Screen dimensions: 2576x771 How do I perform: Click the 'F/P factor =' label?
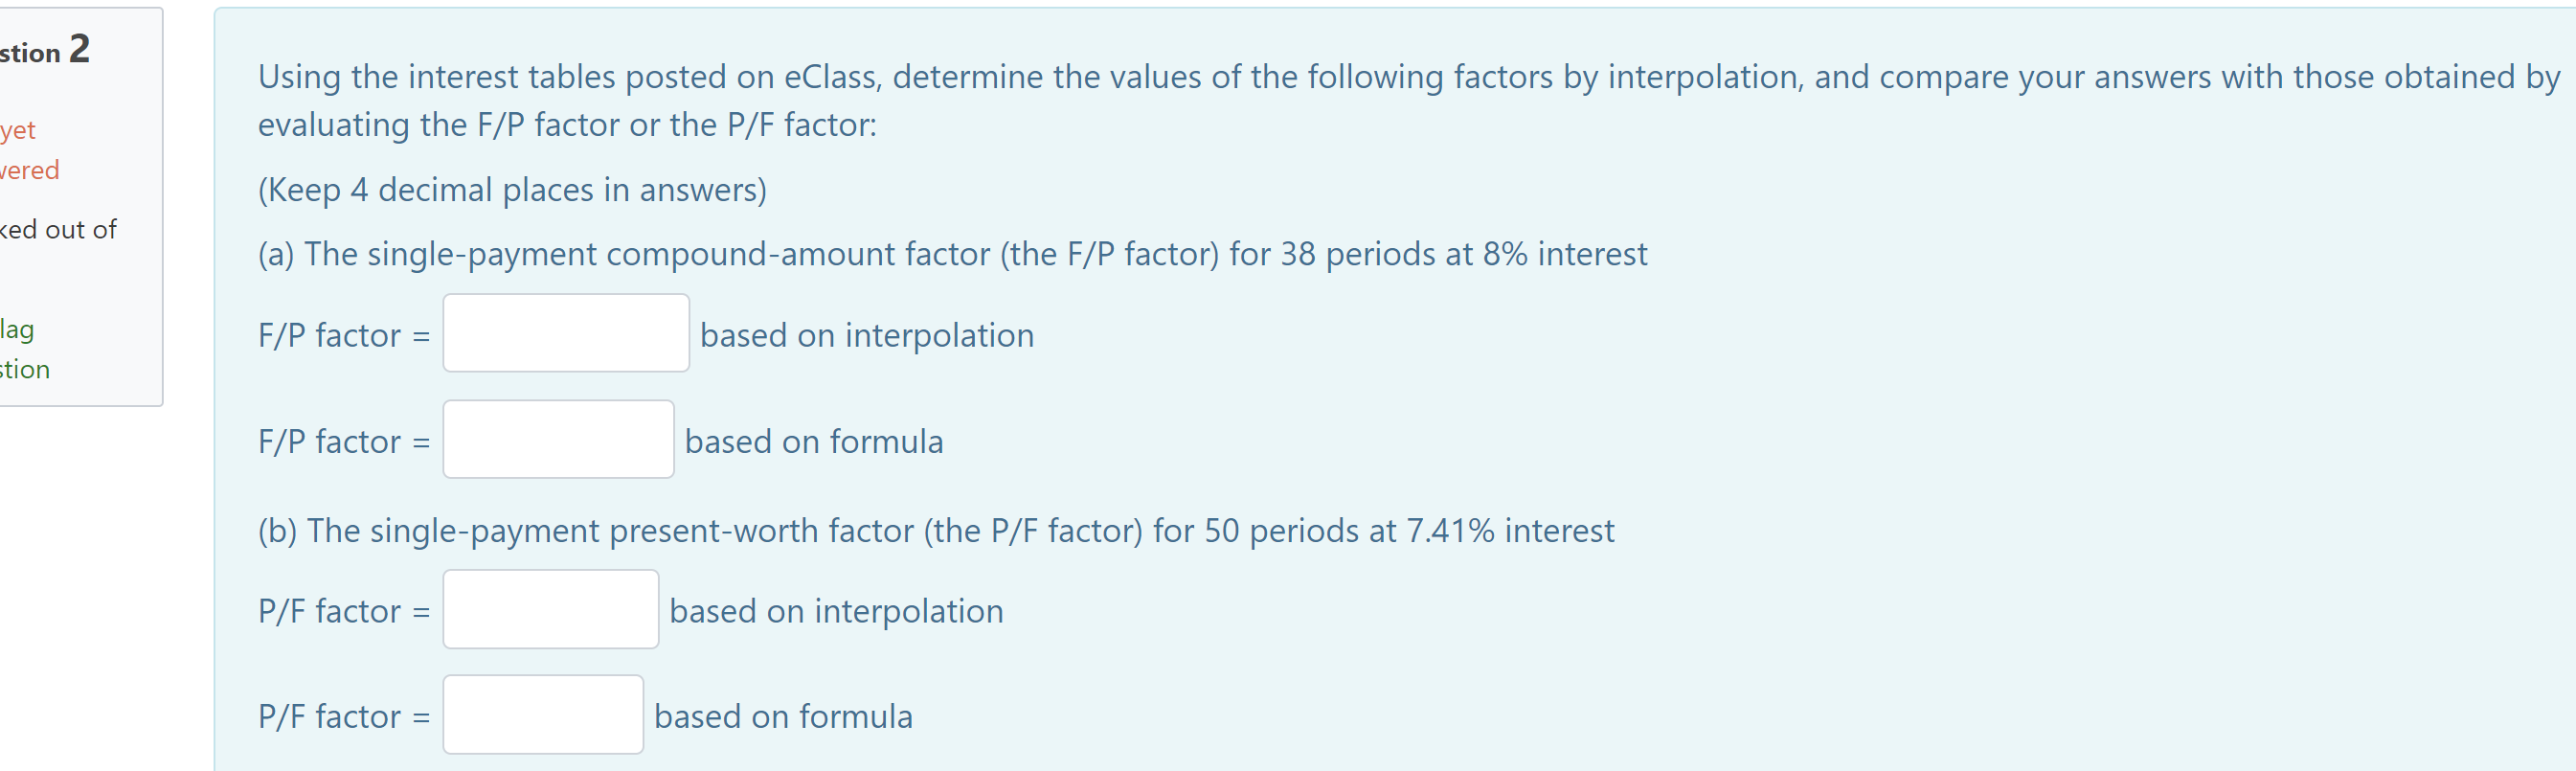344,335
